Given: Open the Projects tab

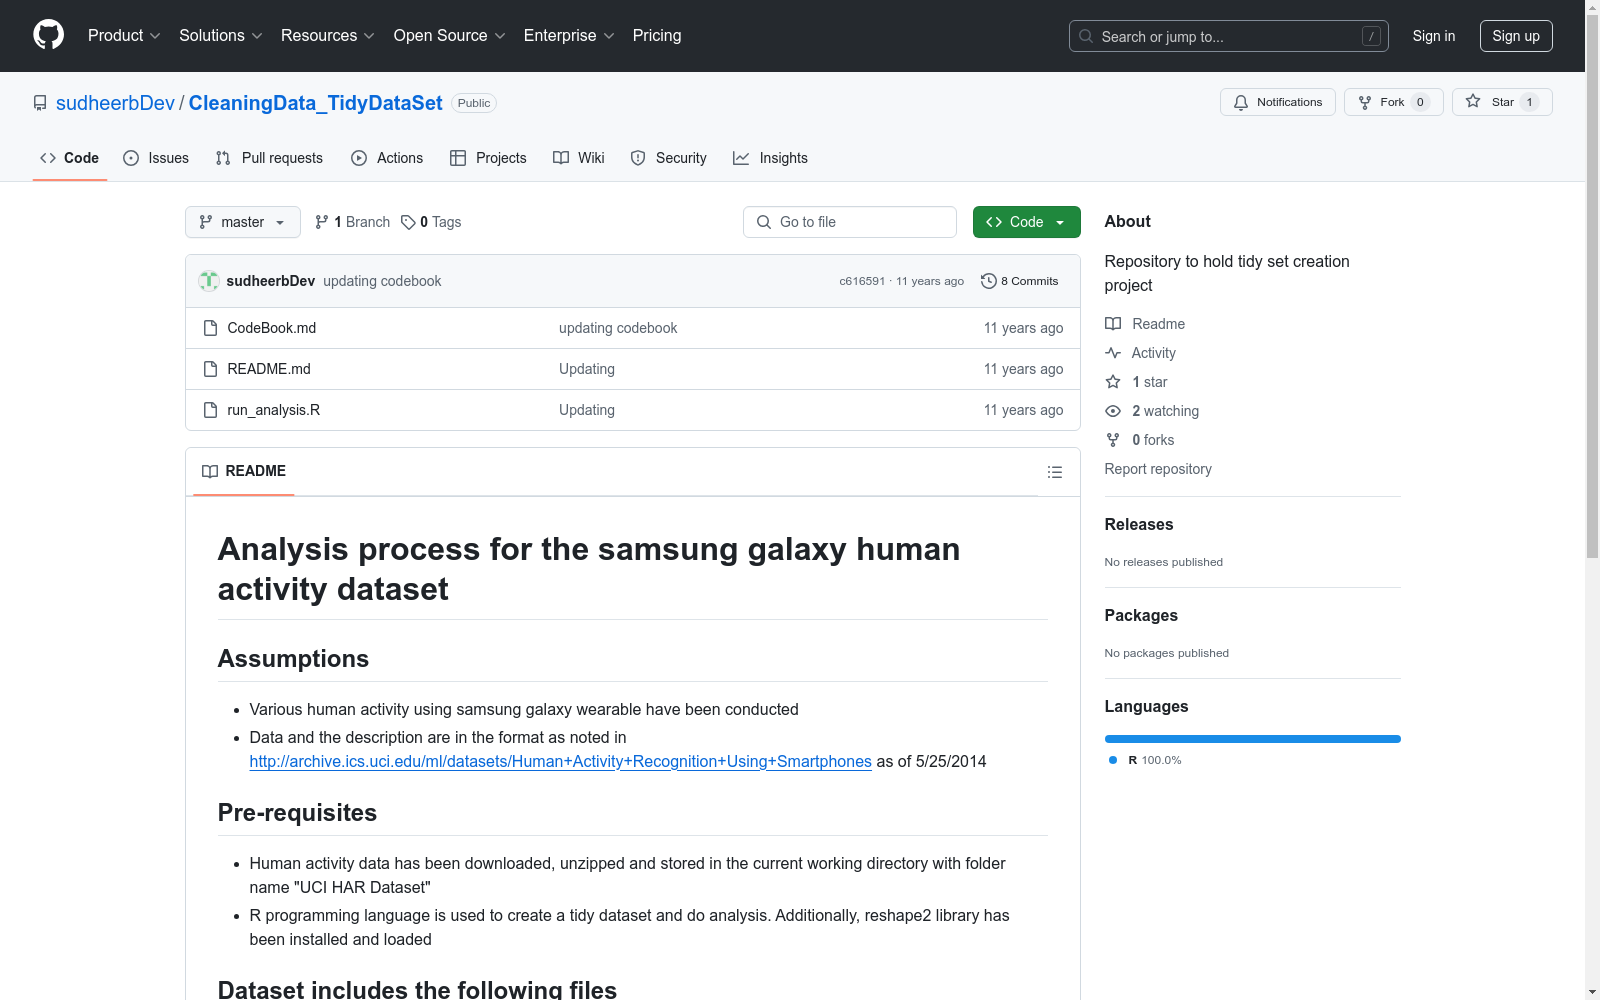Looking at the screenshot, I should 488,158.
